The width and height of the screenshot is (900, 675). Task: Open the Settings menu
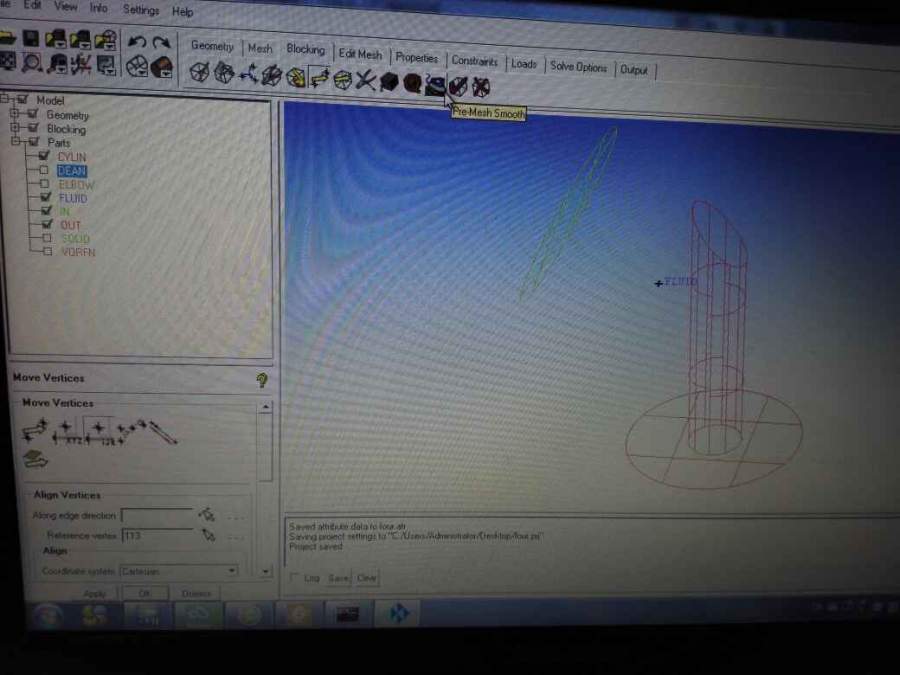click(x=141, y=10)
